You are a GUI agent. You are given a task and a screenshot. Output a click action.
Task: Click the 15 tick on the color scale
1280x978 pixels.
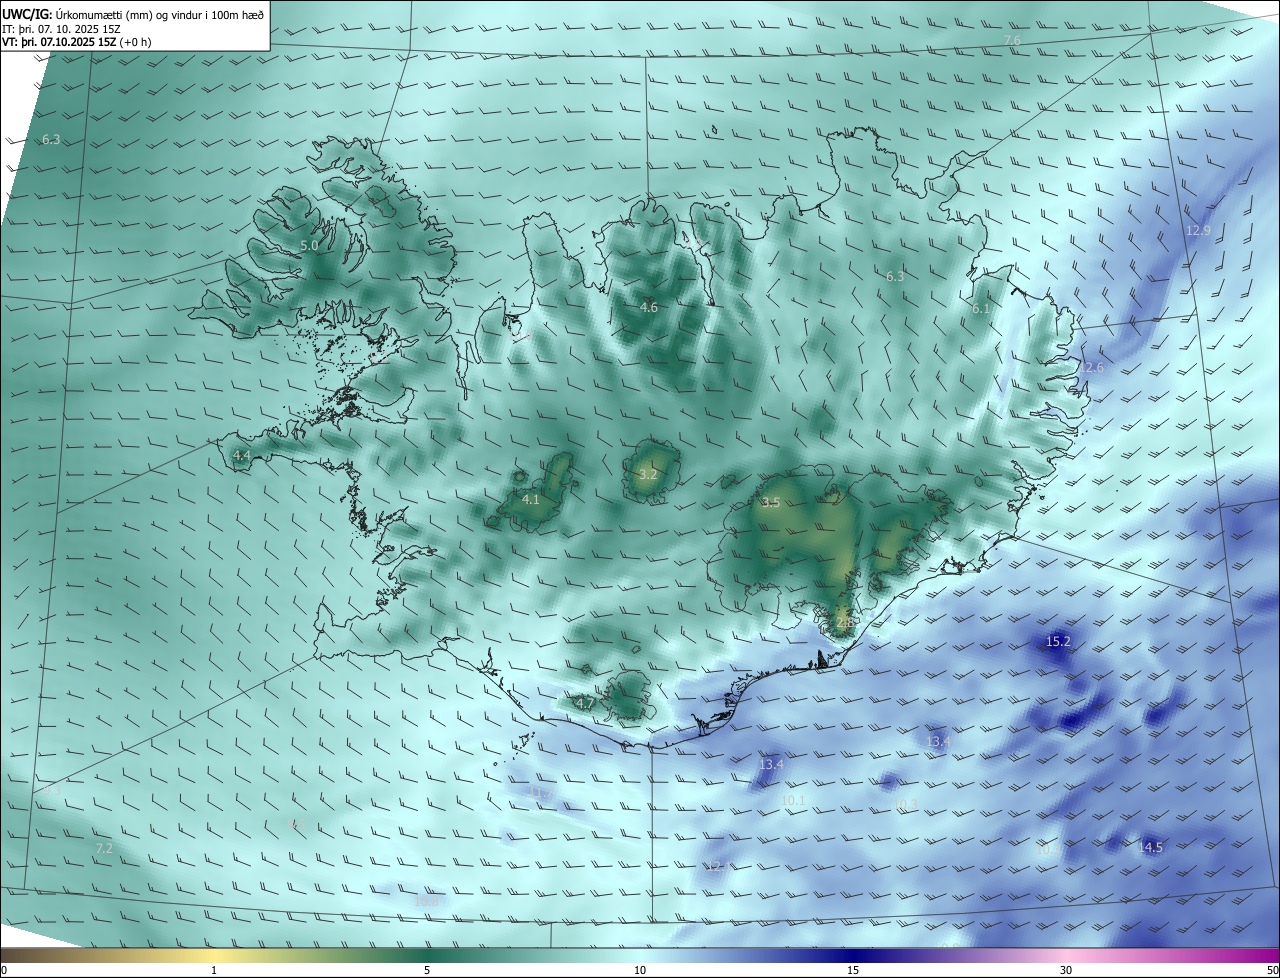(x=853, y=970)
